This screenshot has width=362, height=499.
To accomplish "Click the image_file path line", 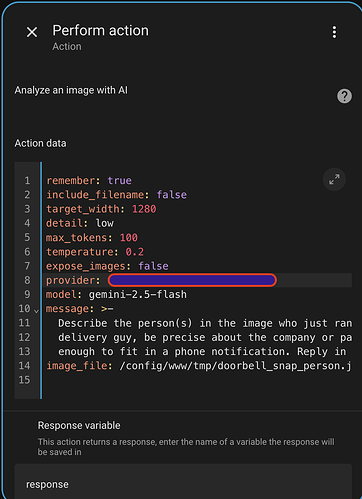I will 199,366.
